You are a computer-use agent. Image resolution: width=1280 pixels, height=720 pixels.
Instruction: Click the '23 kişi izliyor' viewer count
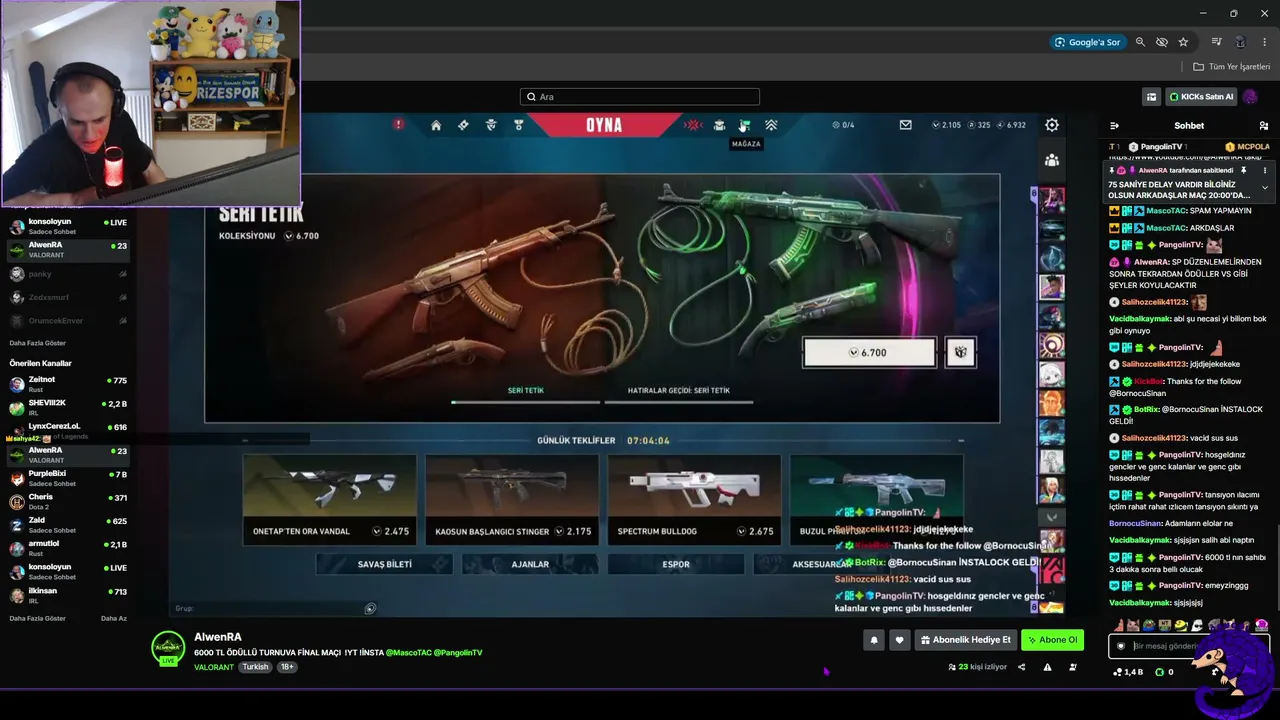[x=977, y=667]
